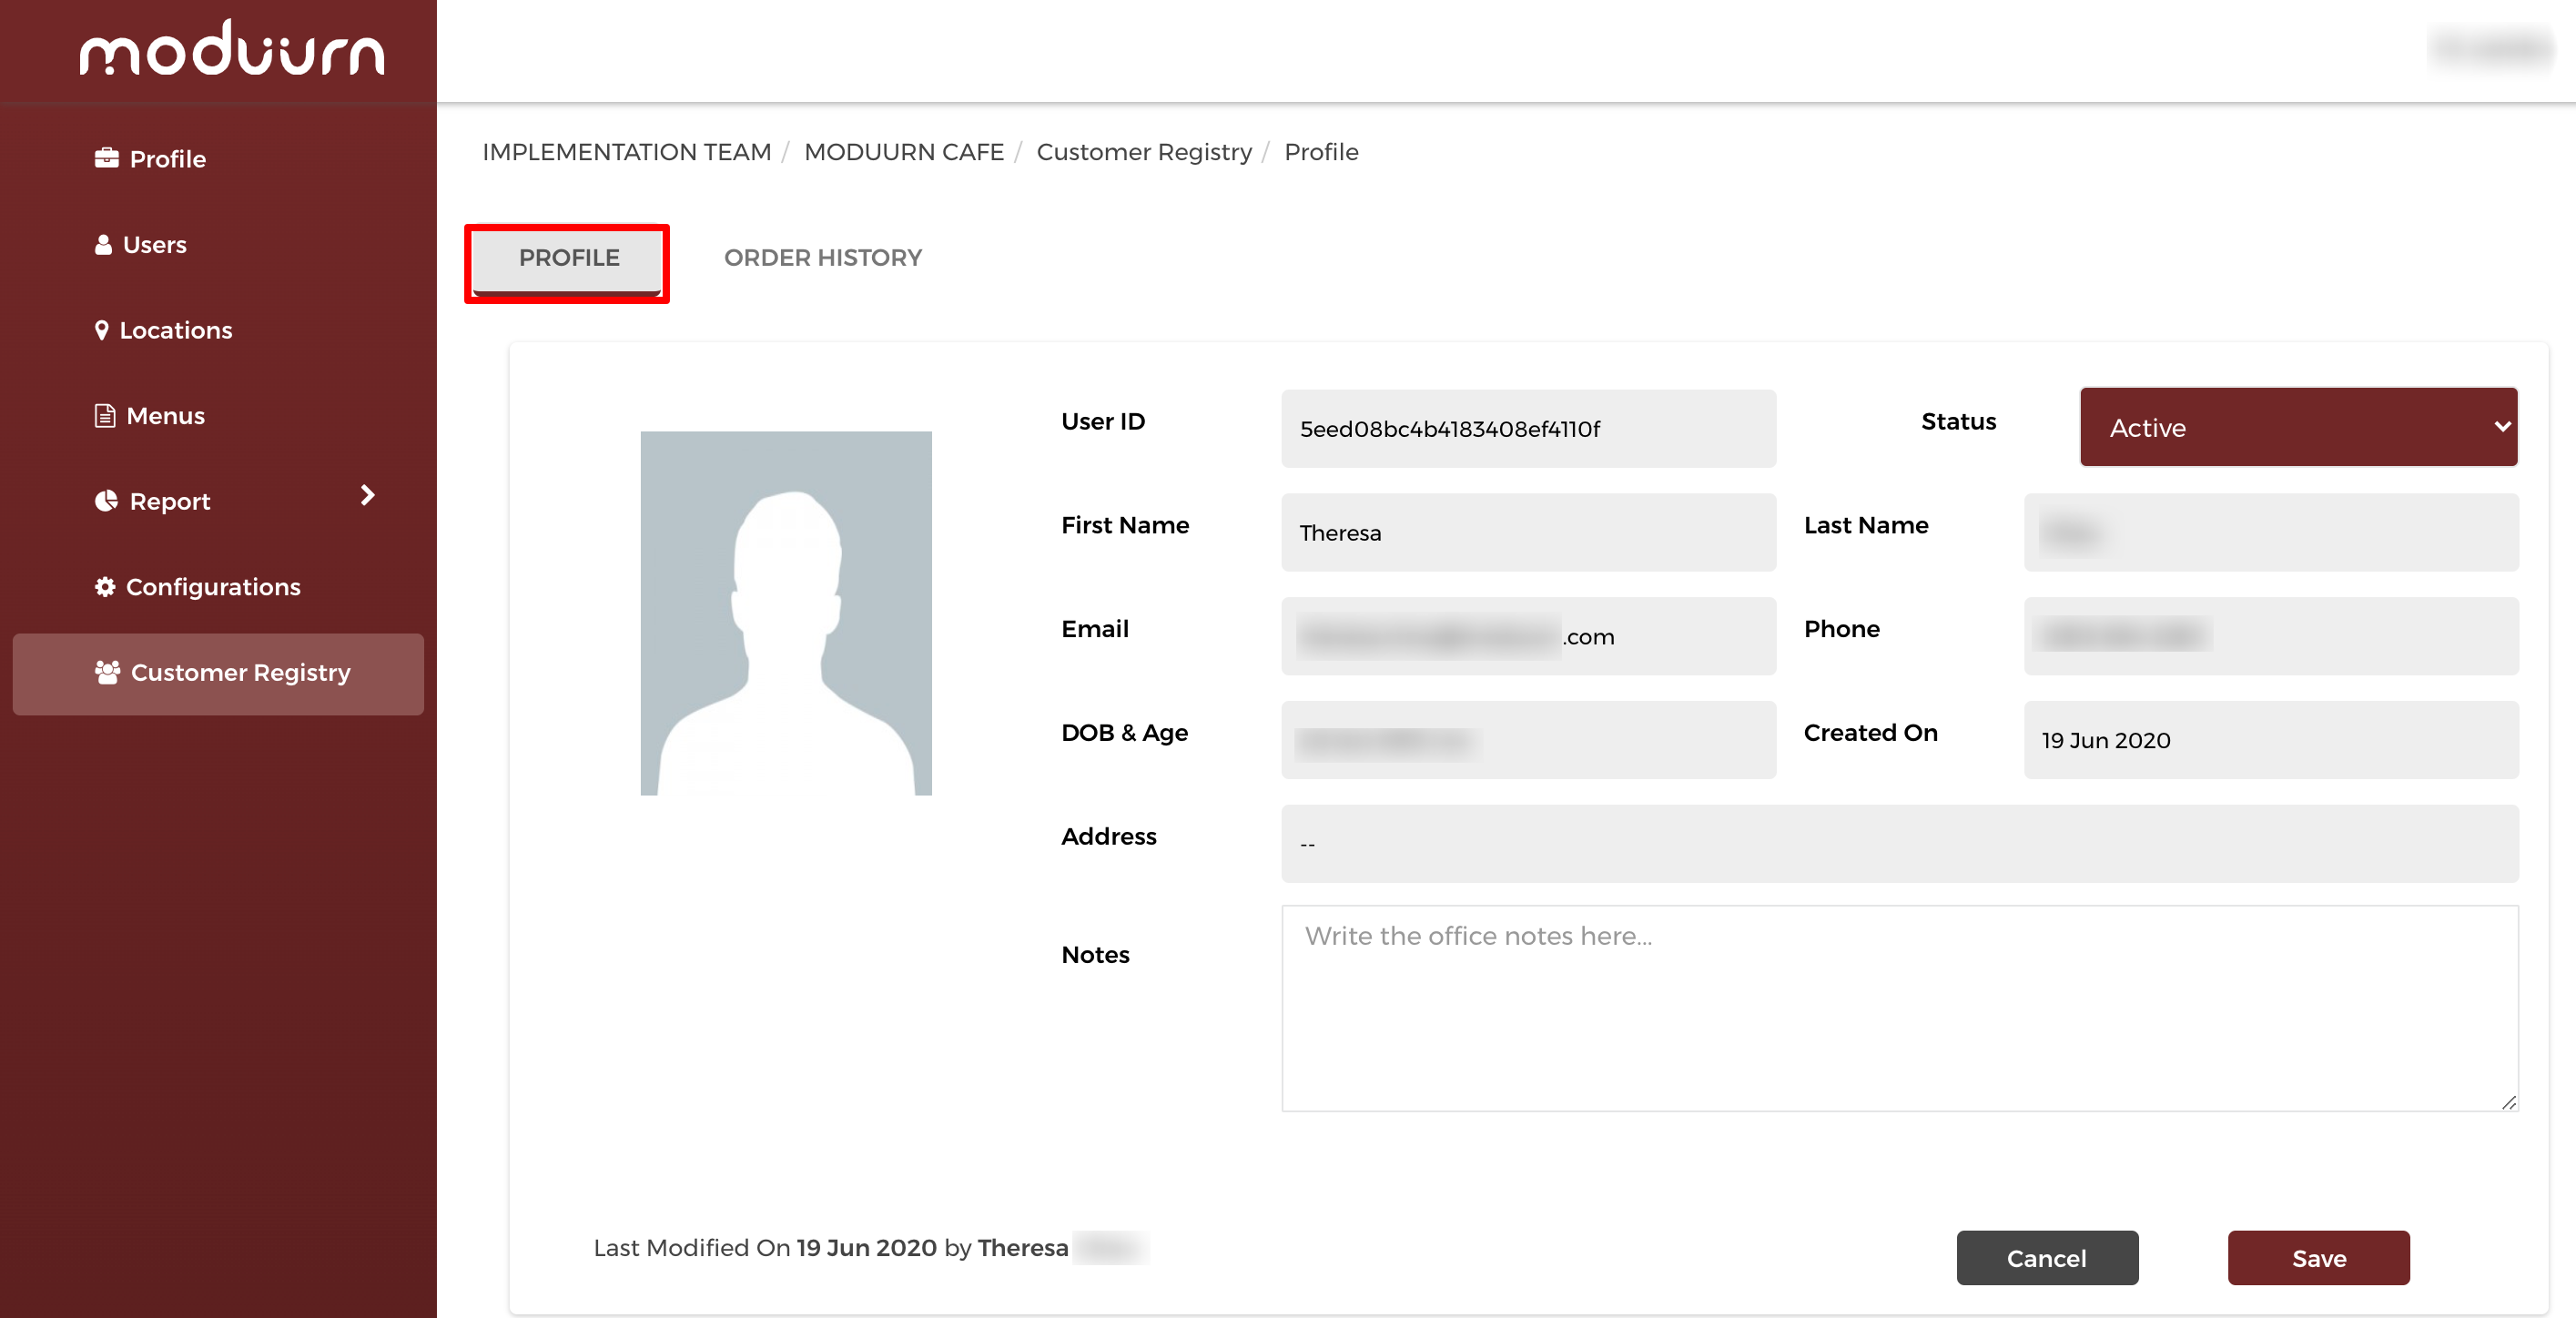Click the First Name field with Theresa
Image resolution: width=2576 pixels, height=1318 pixels.
pyautogui.click(x=1528, y=533)
